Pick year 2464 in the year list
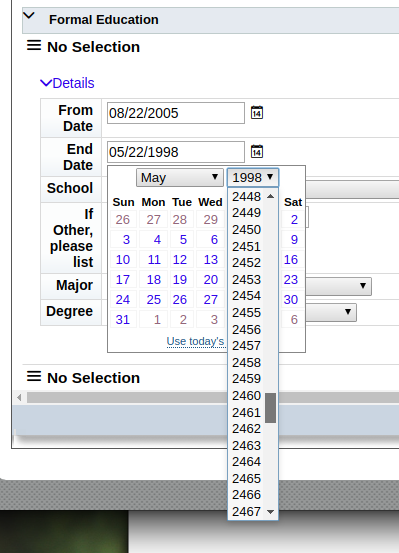The image size is (399, 553). click(246, 462)
